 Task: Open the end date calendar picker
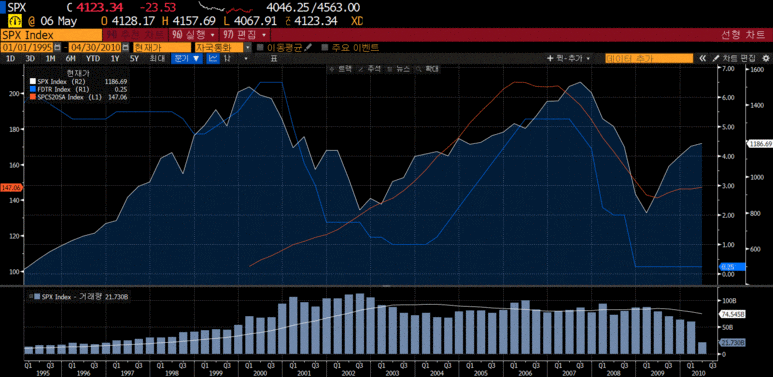125,48
